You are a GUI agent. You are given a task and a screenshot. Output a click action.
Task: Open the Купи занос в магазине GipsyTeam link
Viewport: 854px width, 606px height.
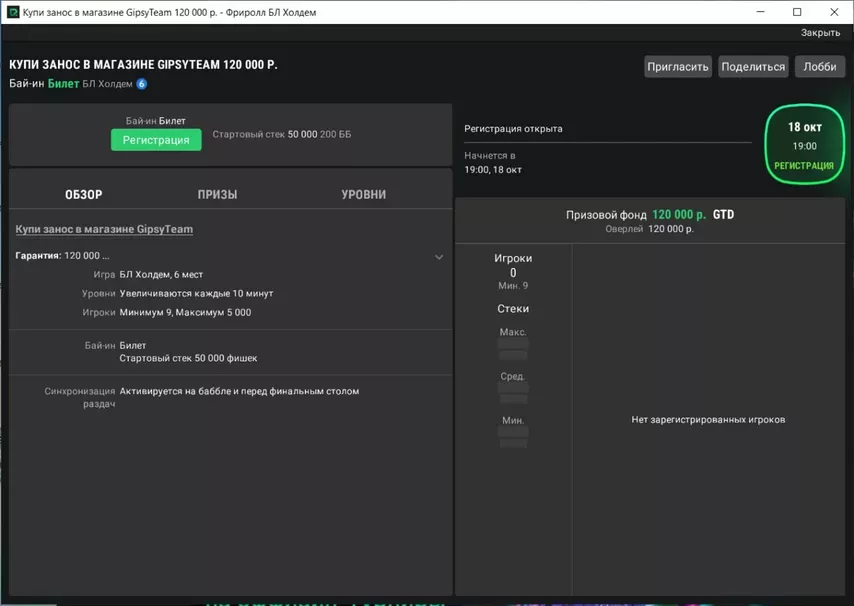pyautogui.click(x=104, y=229)
